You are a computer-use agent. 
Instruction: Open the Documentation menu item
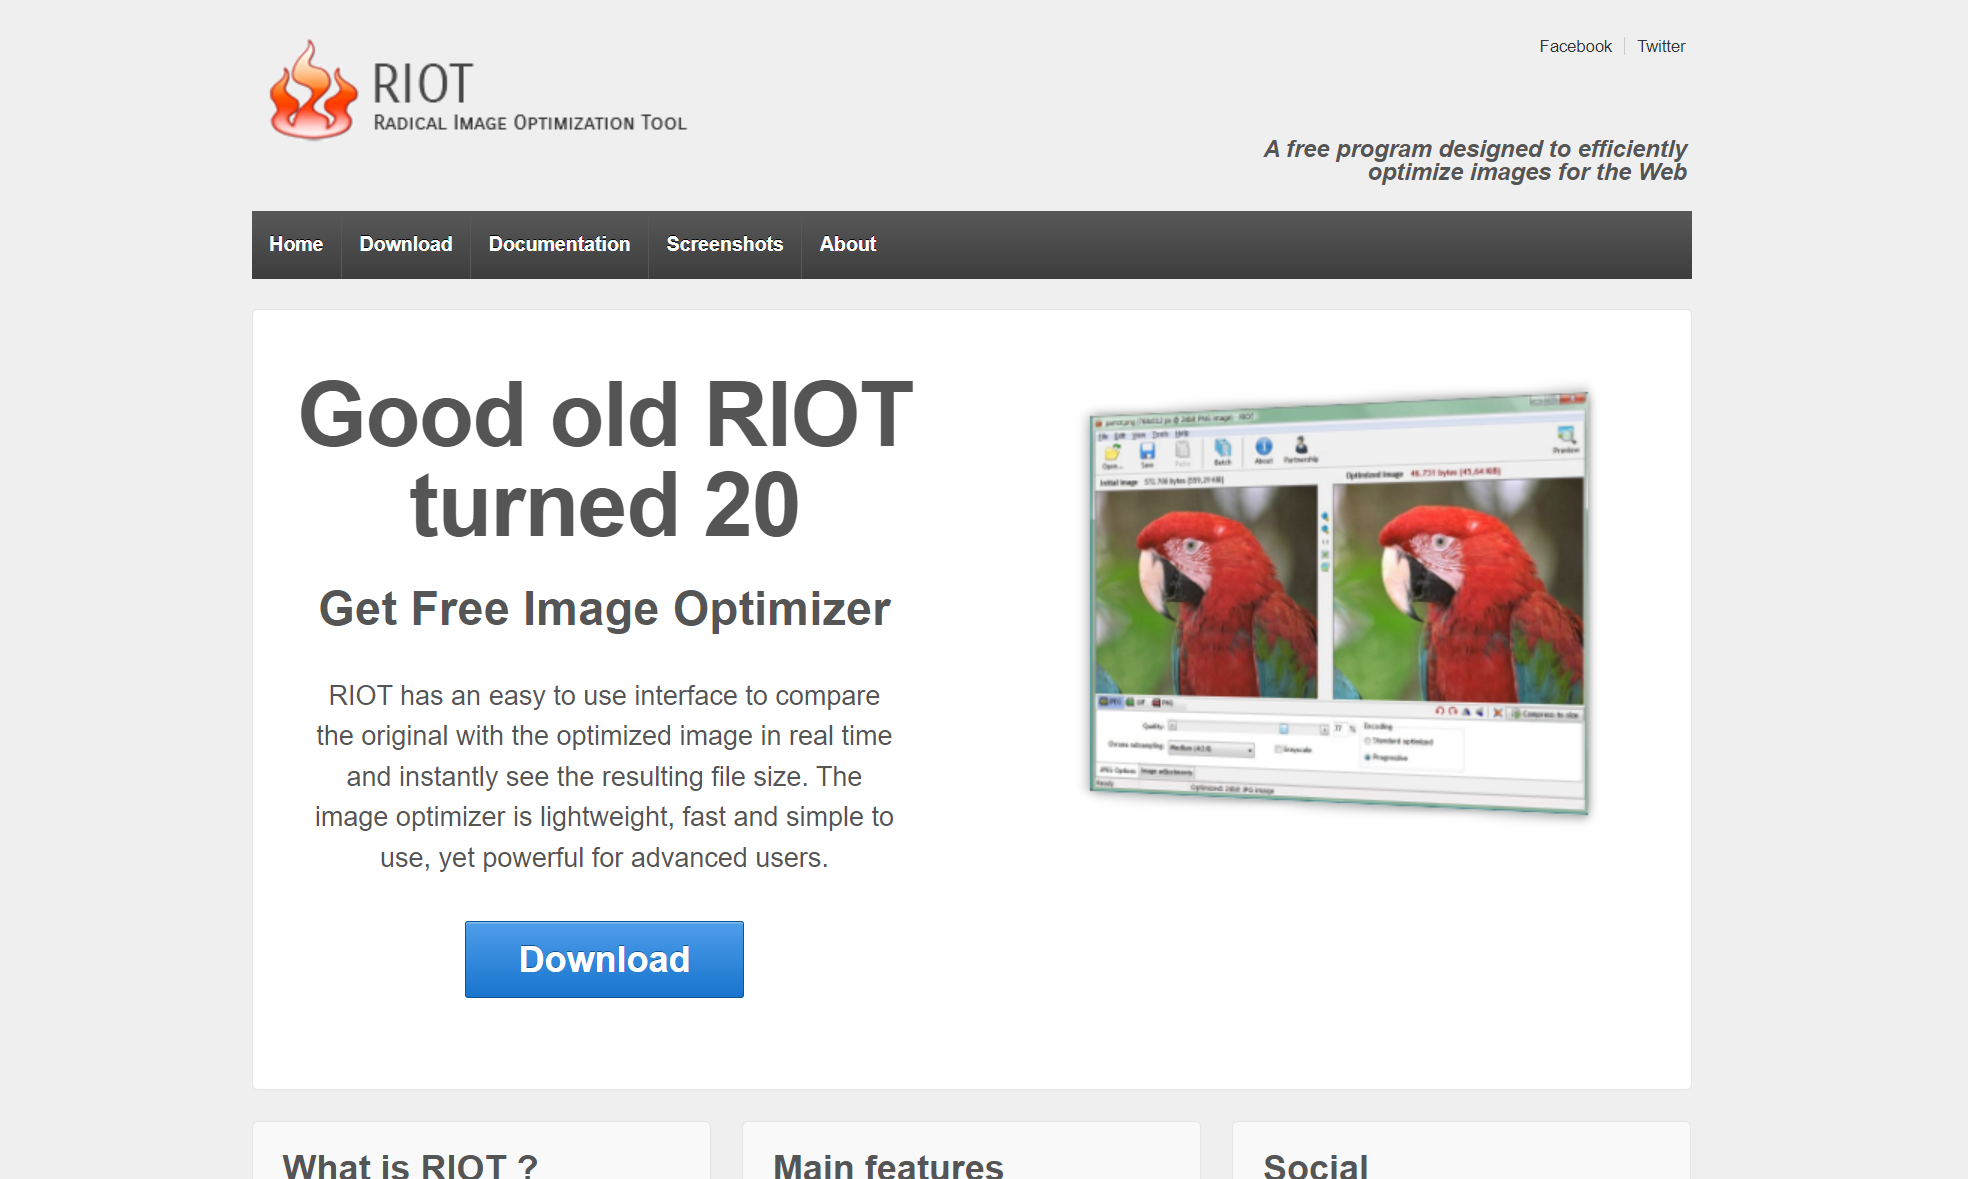(559, 244)
